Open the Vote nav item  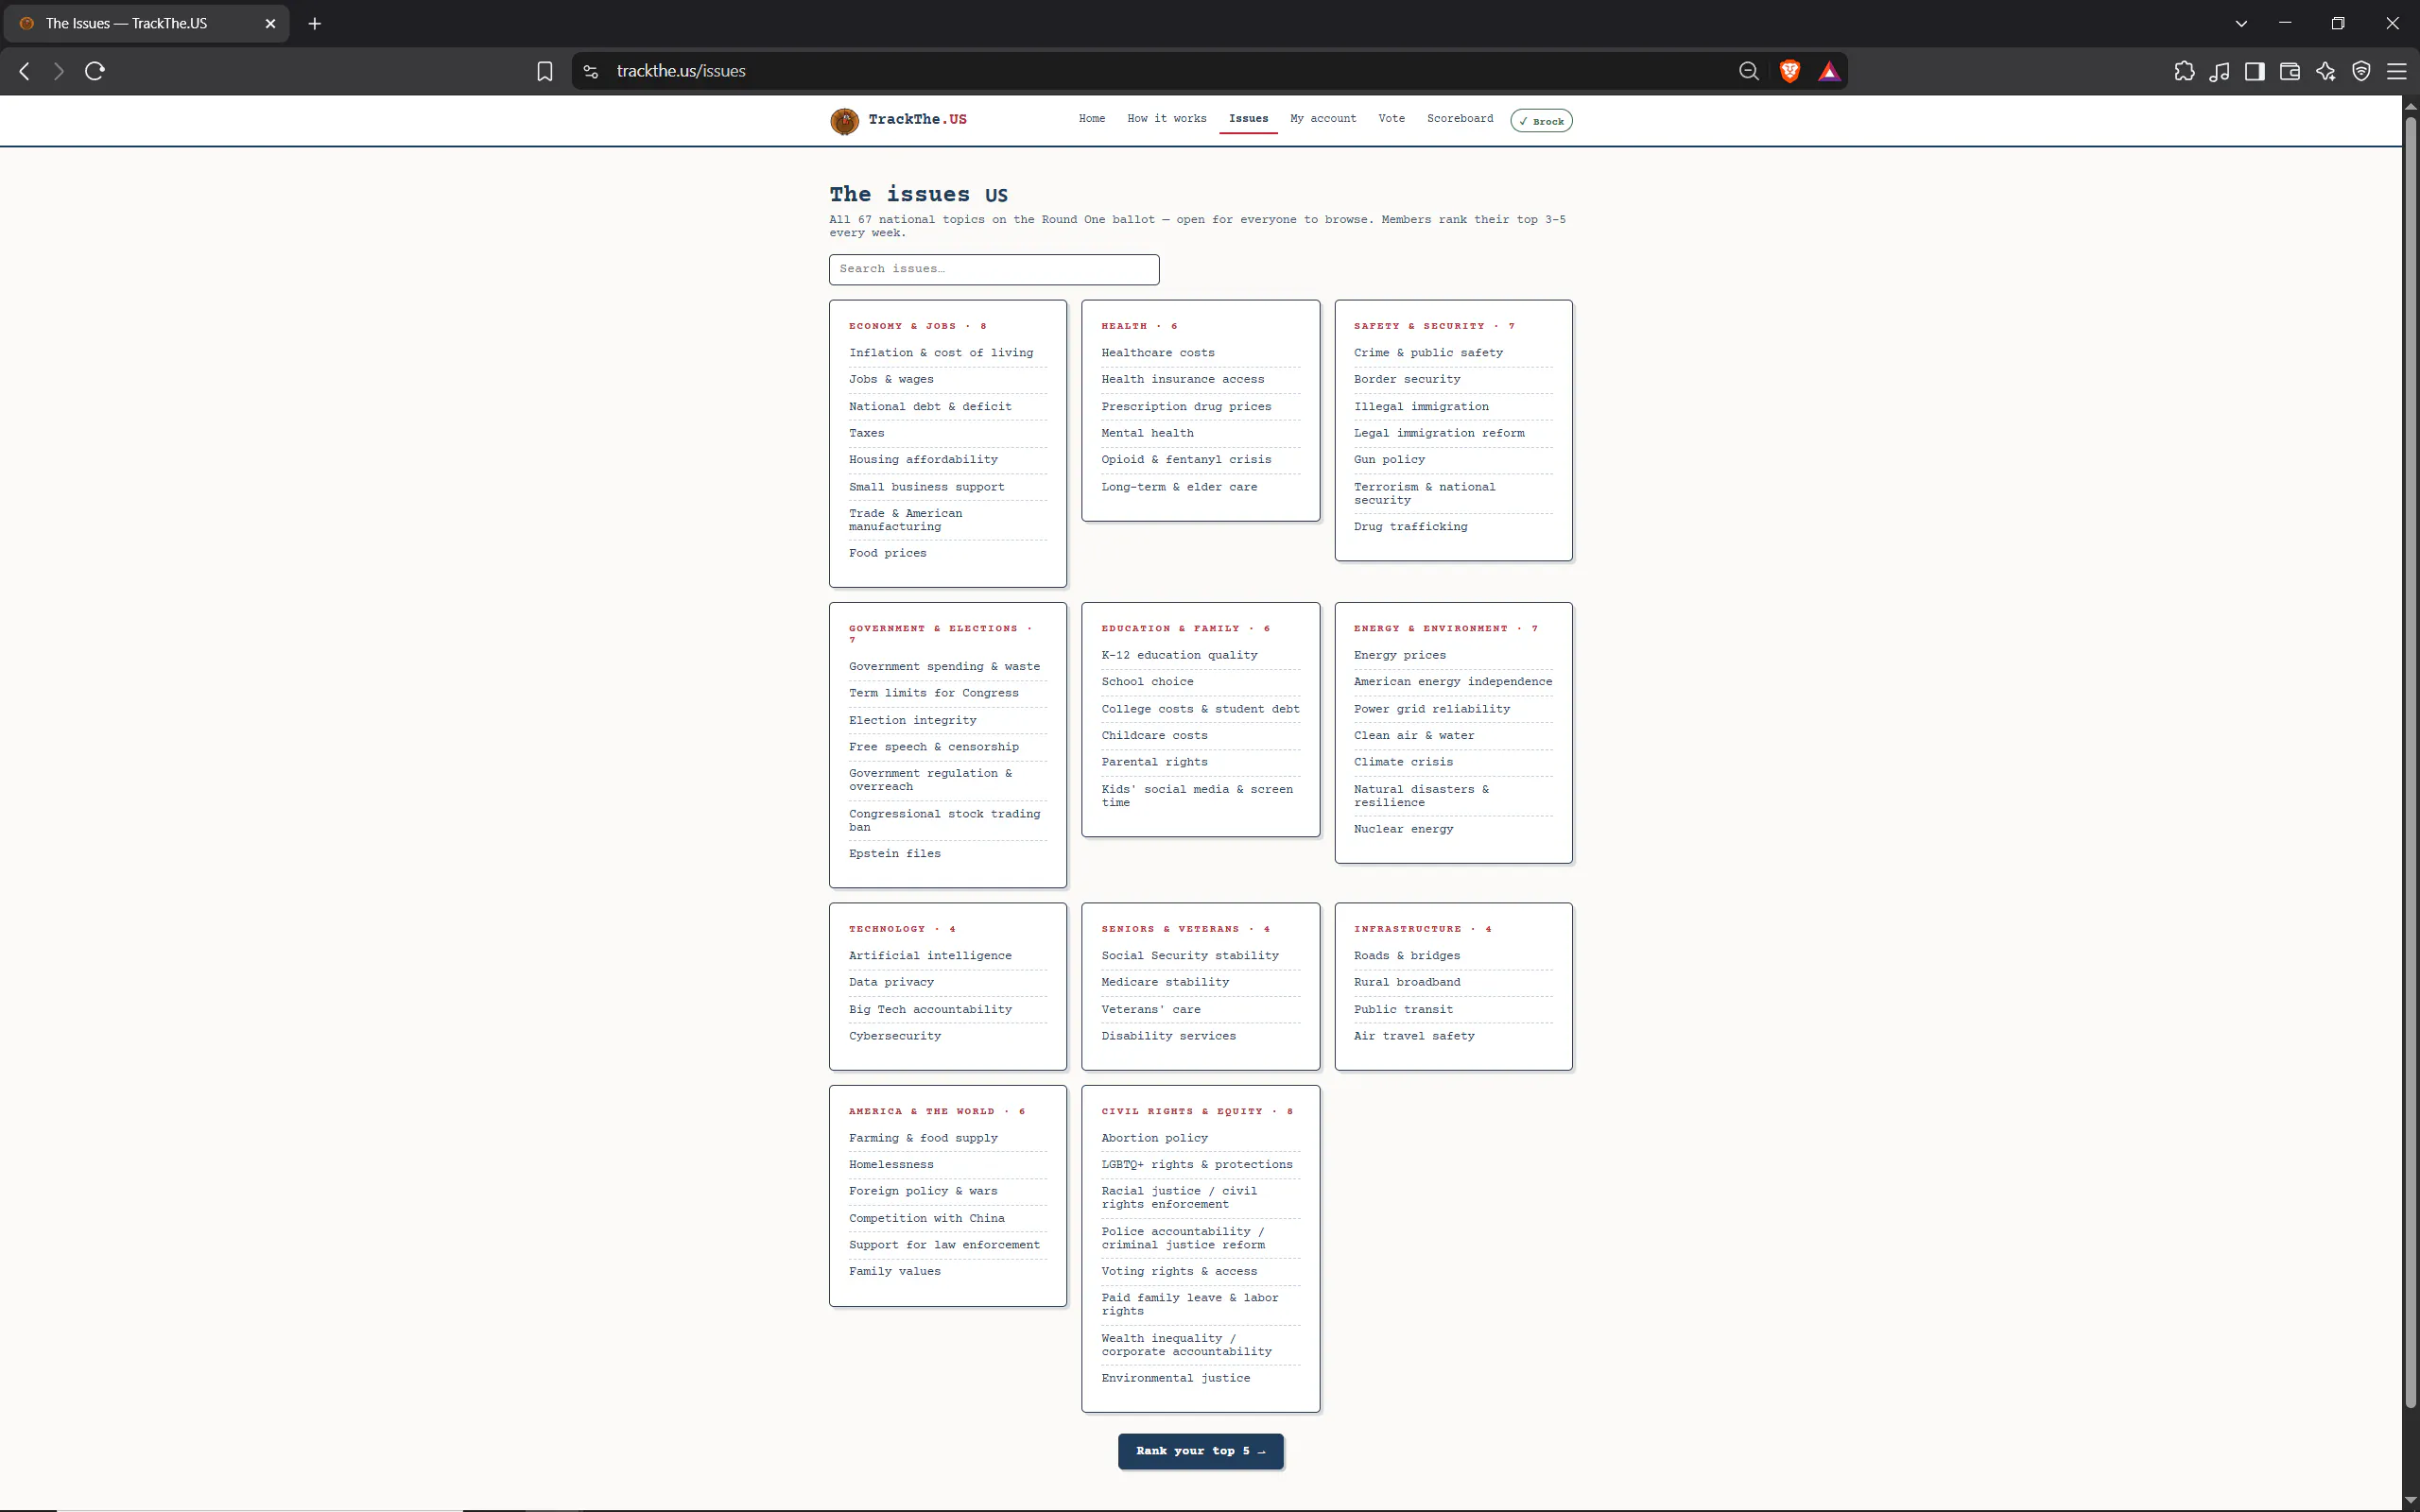point(1391,119)
